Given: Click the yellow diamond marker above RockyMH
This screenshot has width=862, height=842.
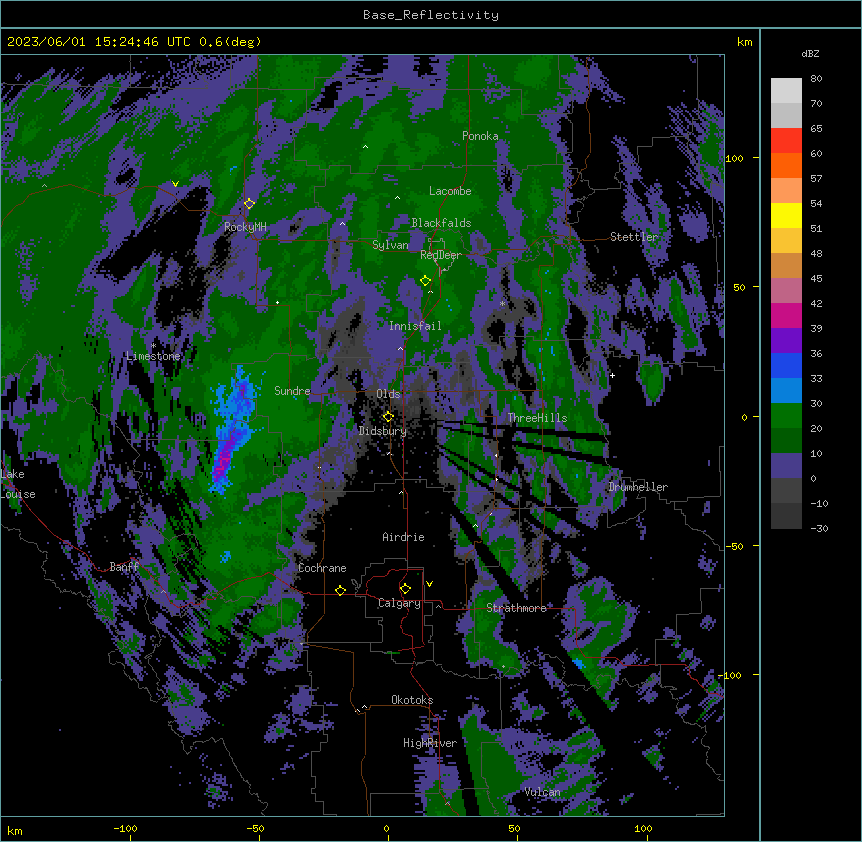Looking at the screenshot, I should tap(250, 203).
